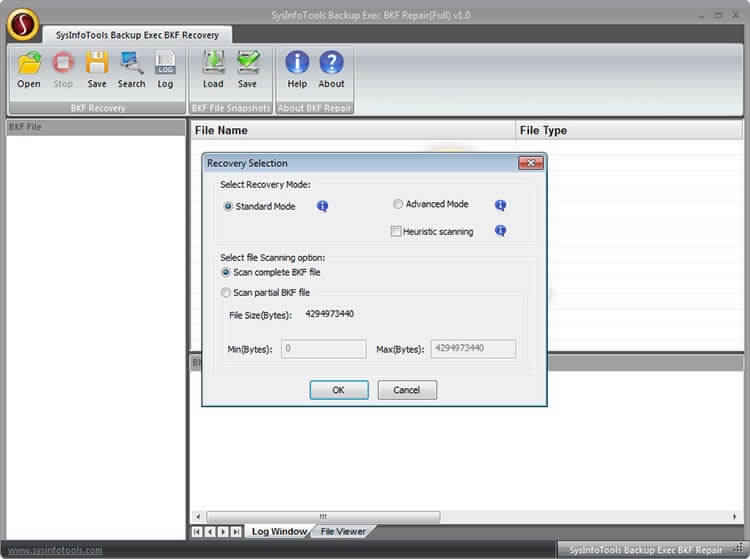
Task: Click the Max(Bytes) input field
Action: coord(473,348)
